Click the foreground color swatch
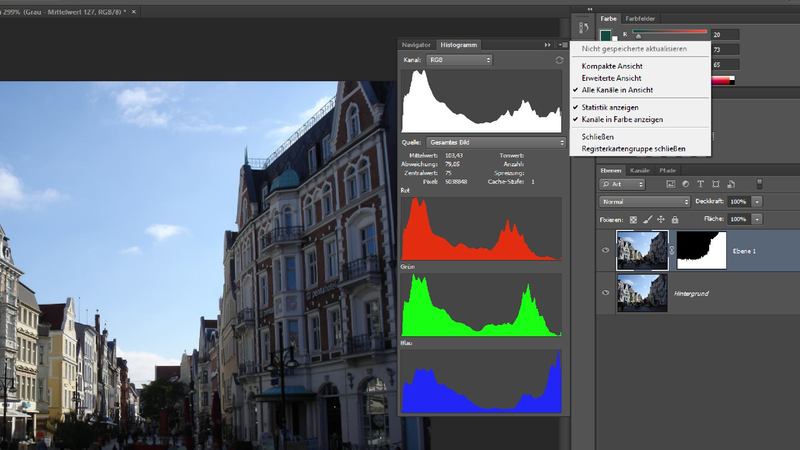800x450 pixels. [605, 36]
